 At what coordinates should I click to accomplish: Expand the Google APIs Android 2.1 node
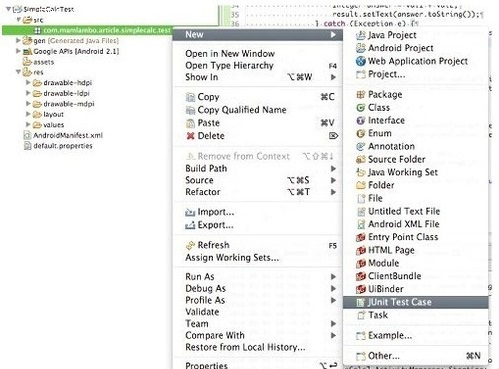click(x=18, y=51)
